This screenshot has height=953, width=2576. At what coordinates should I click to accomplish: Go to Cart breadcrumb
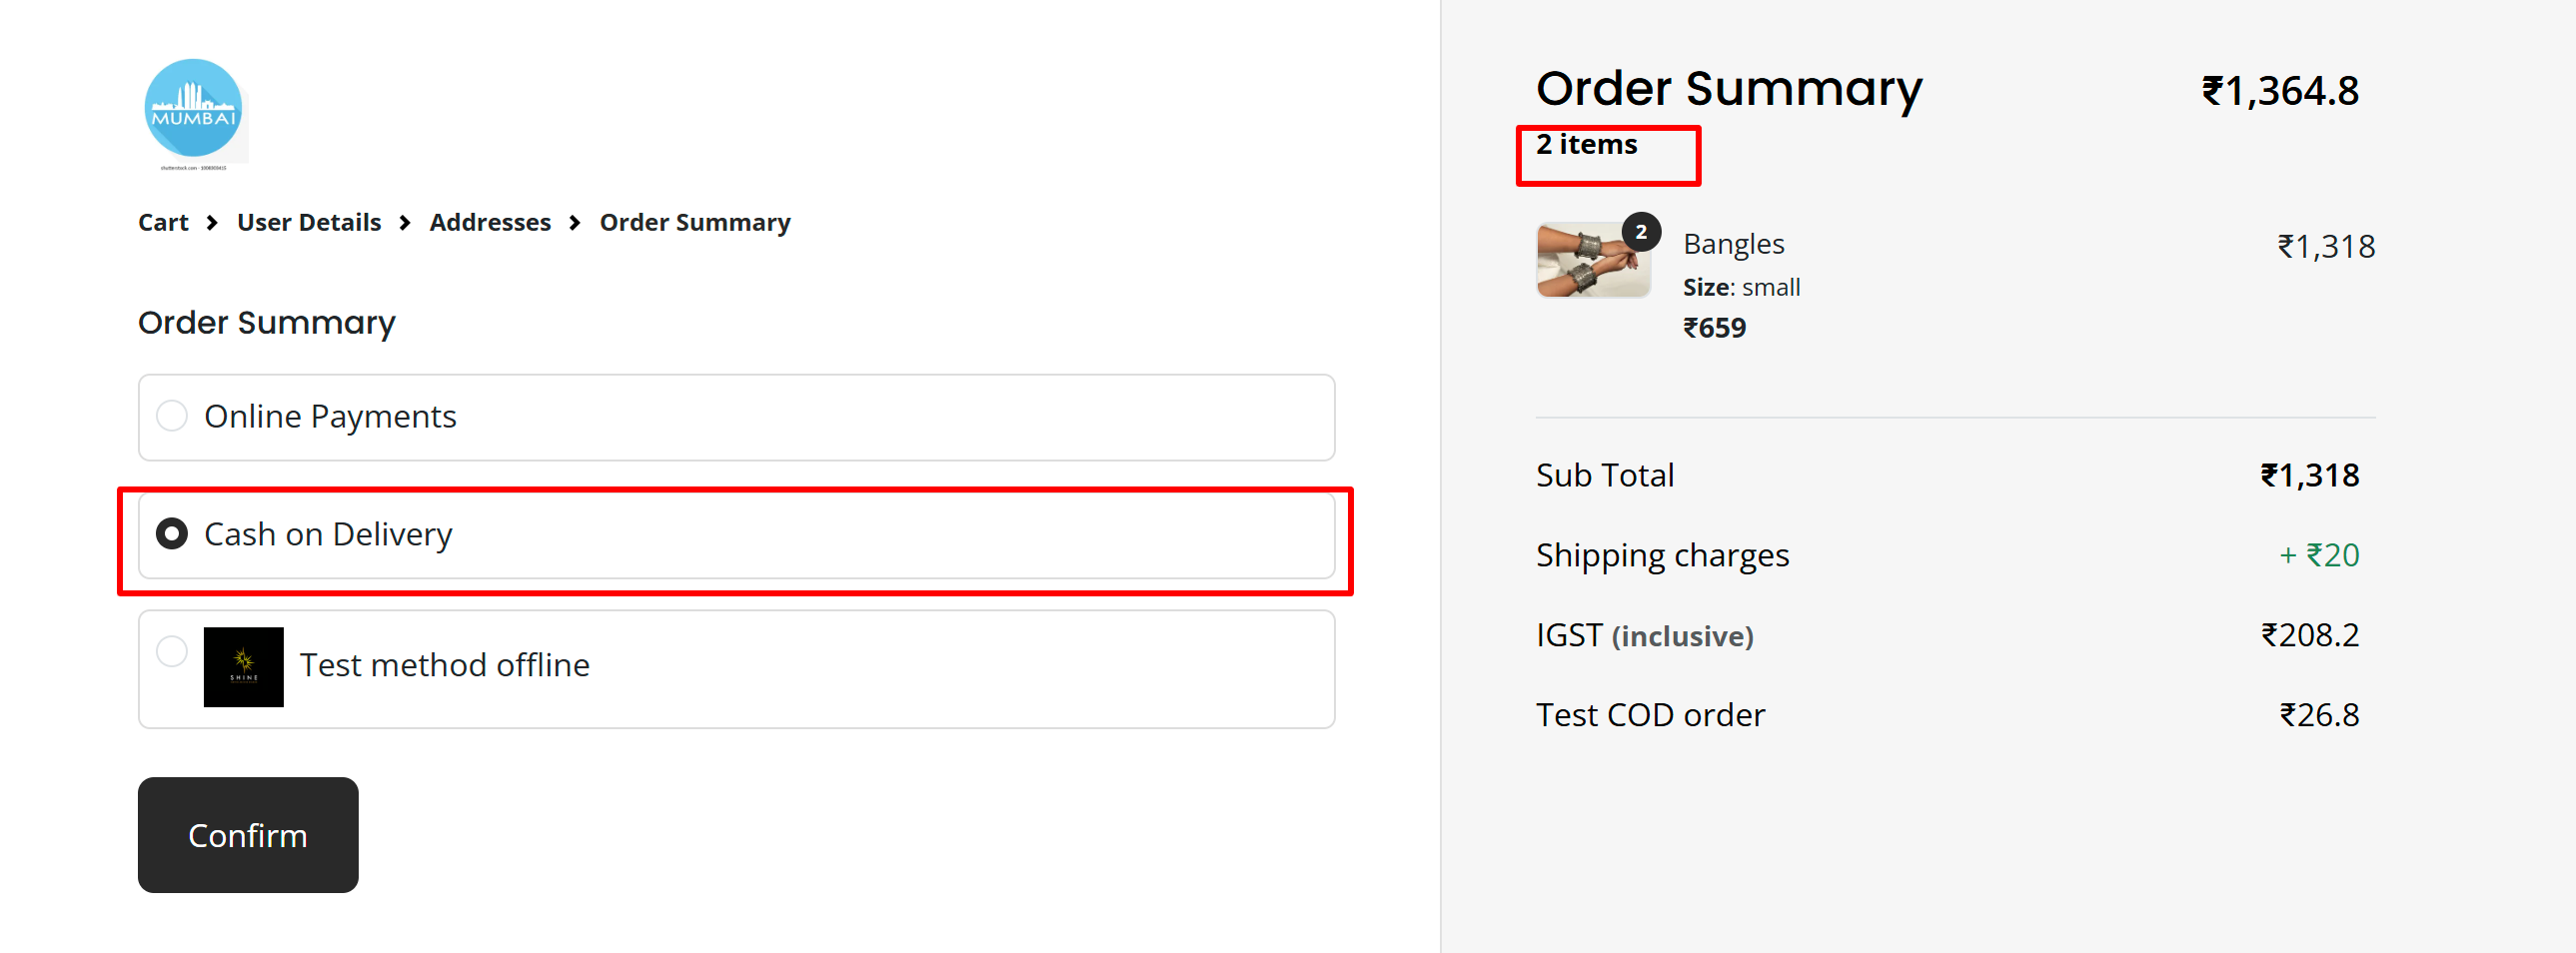pyautogui.click(x=163, y=223)
